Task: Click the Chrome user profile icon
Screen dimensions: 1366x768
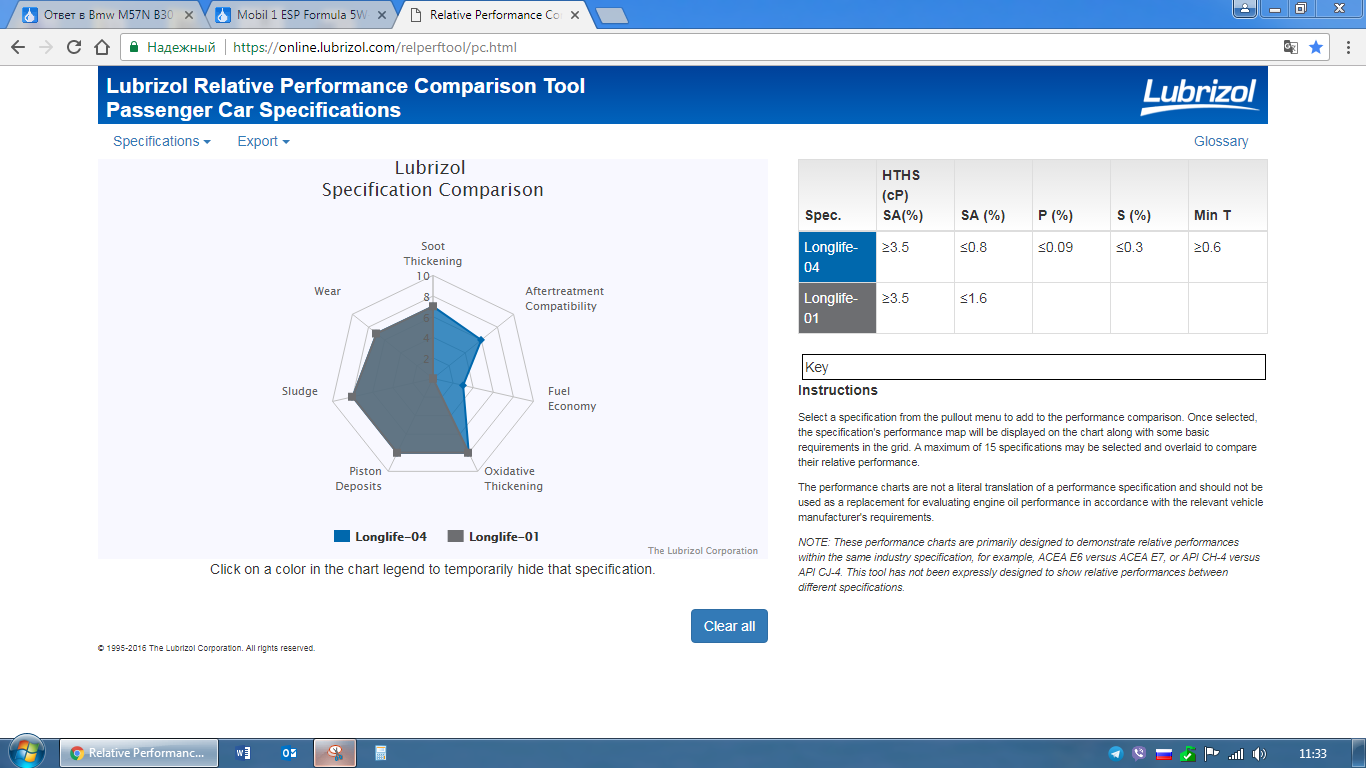Action: [1245, 8]
